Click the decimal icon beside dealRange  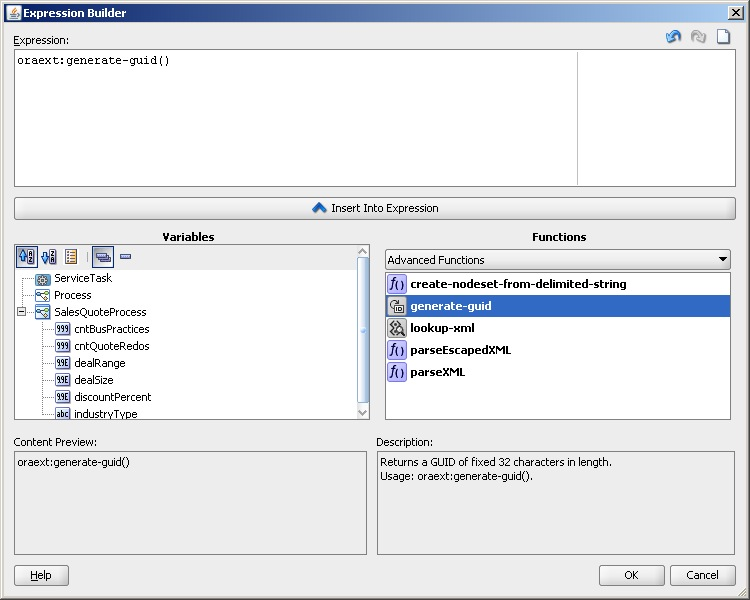click(63, 363)
